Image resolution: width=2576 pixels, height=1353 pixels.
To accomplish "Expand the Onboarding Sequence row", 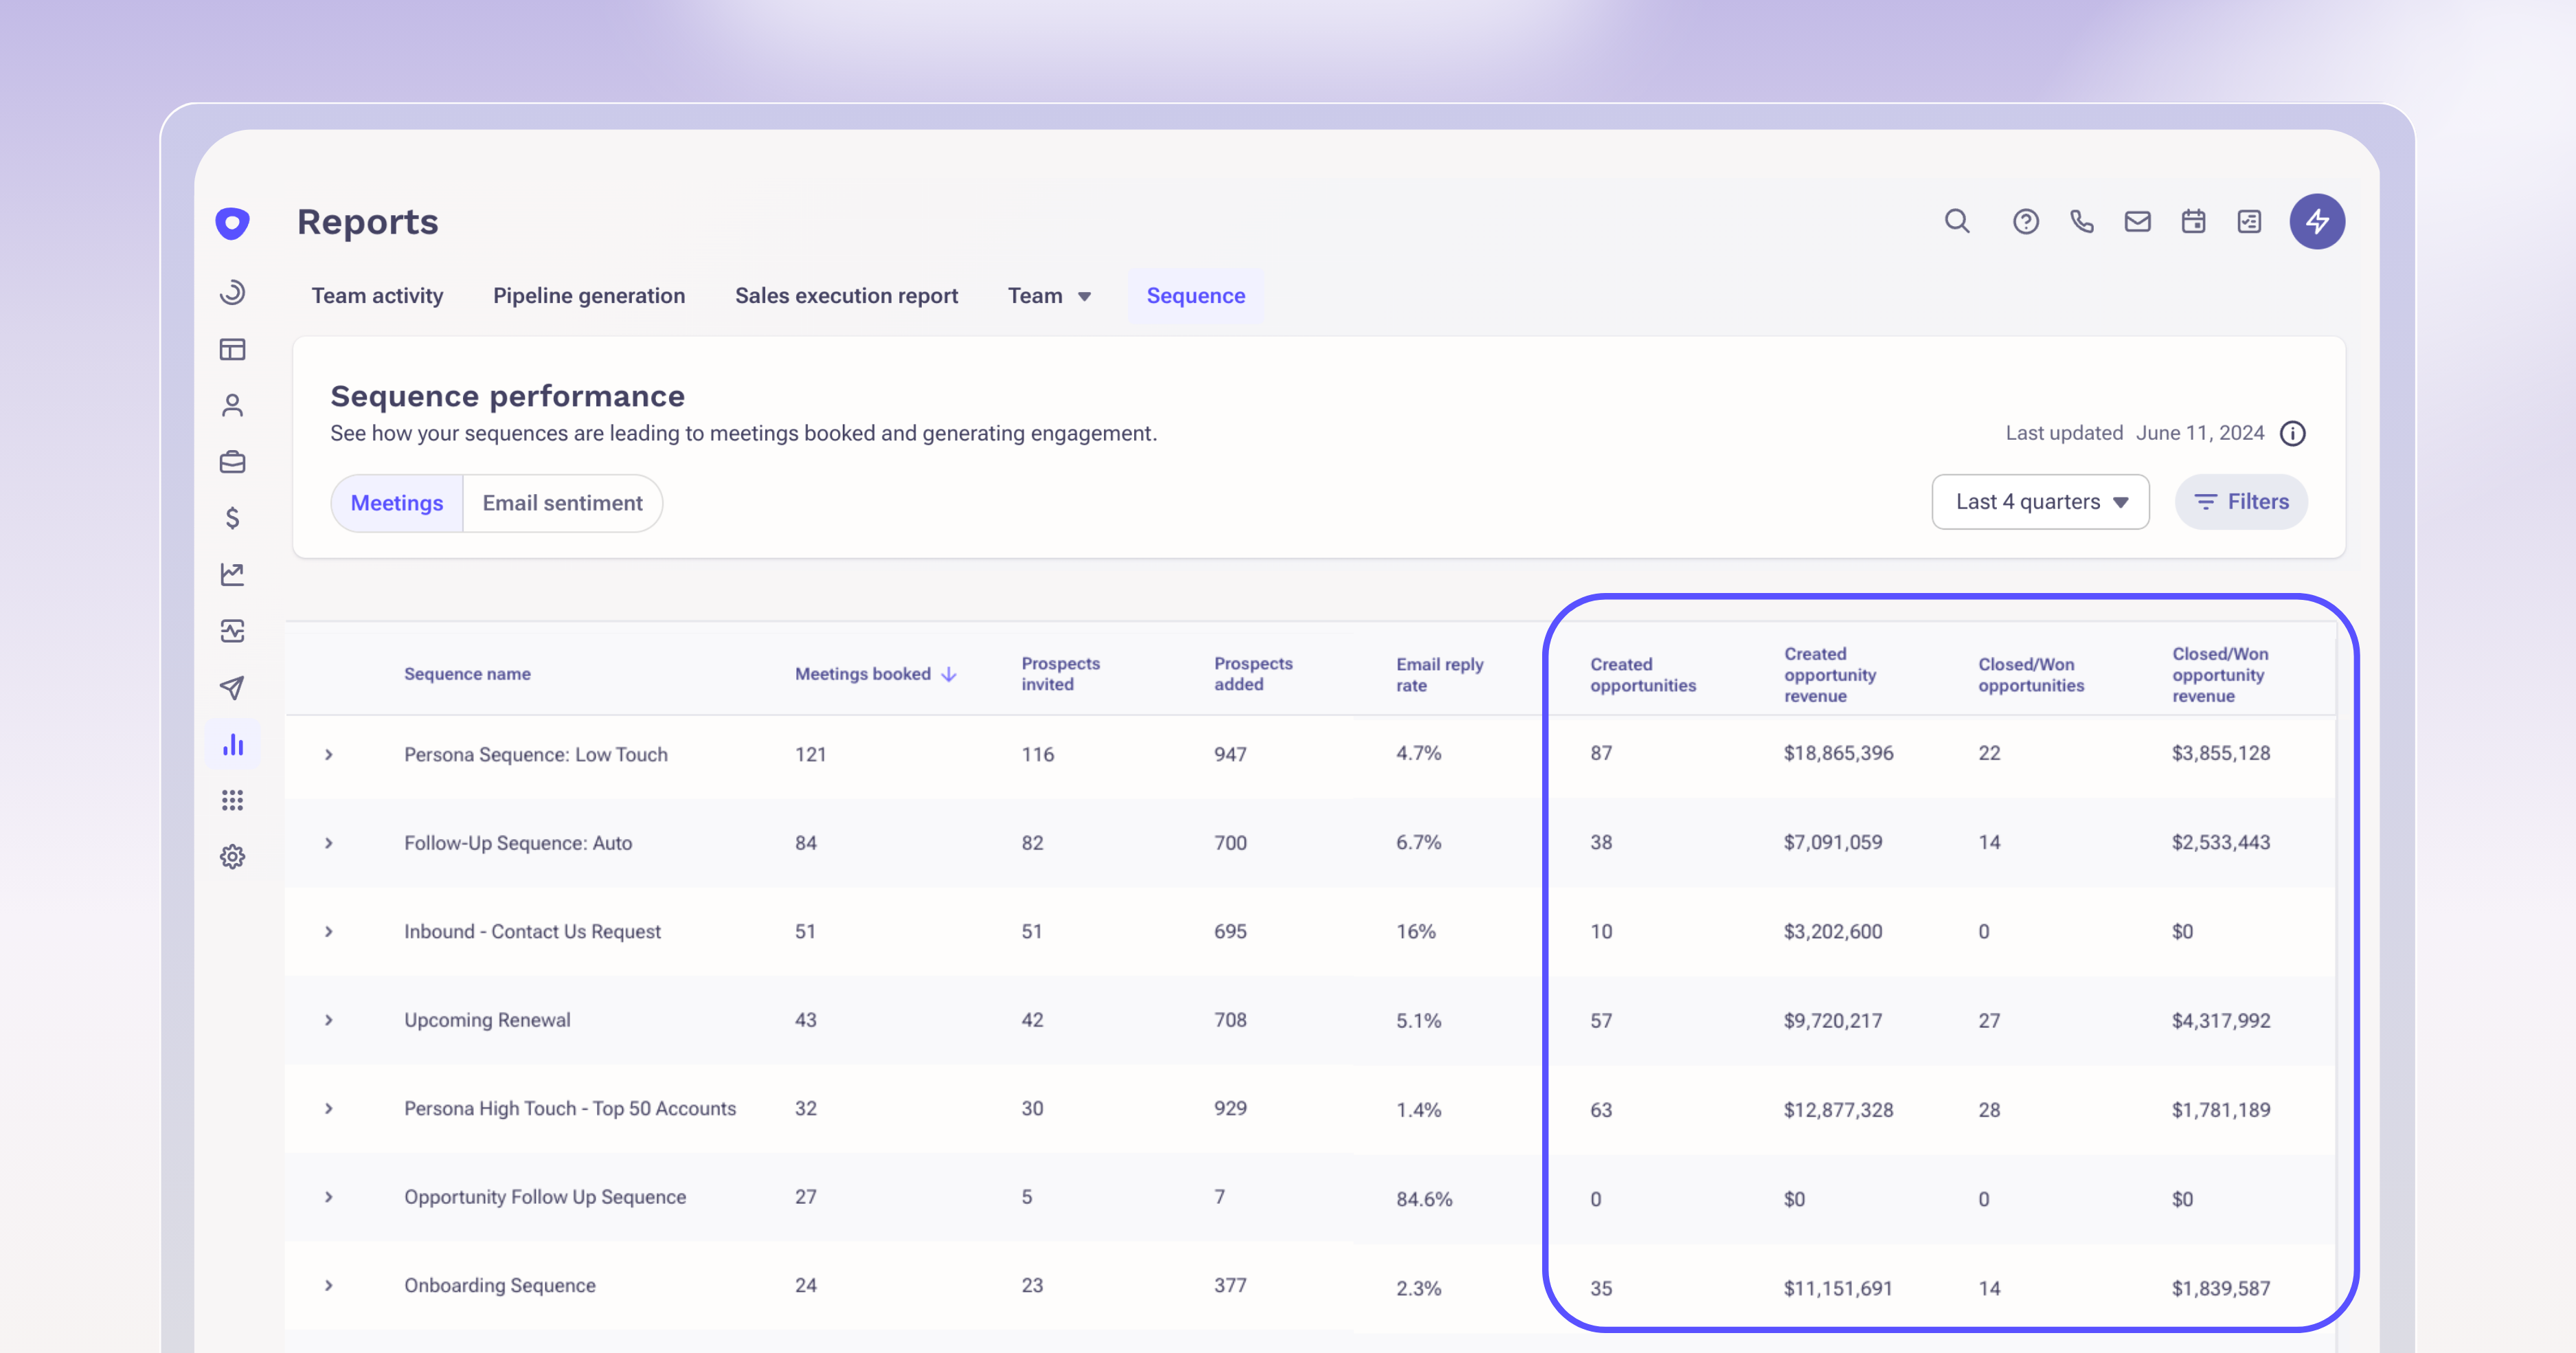I will 330,1286.
